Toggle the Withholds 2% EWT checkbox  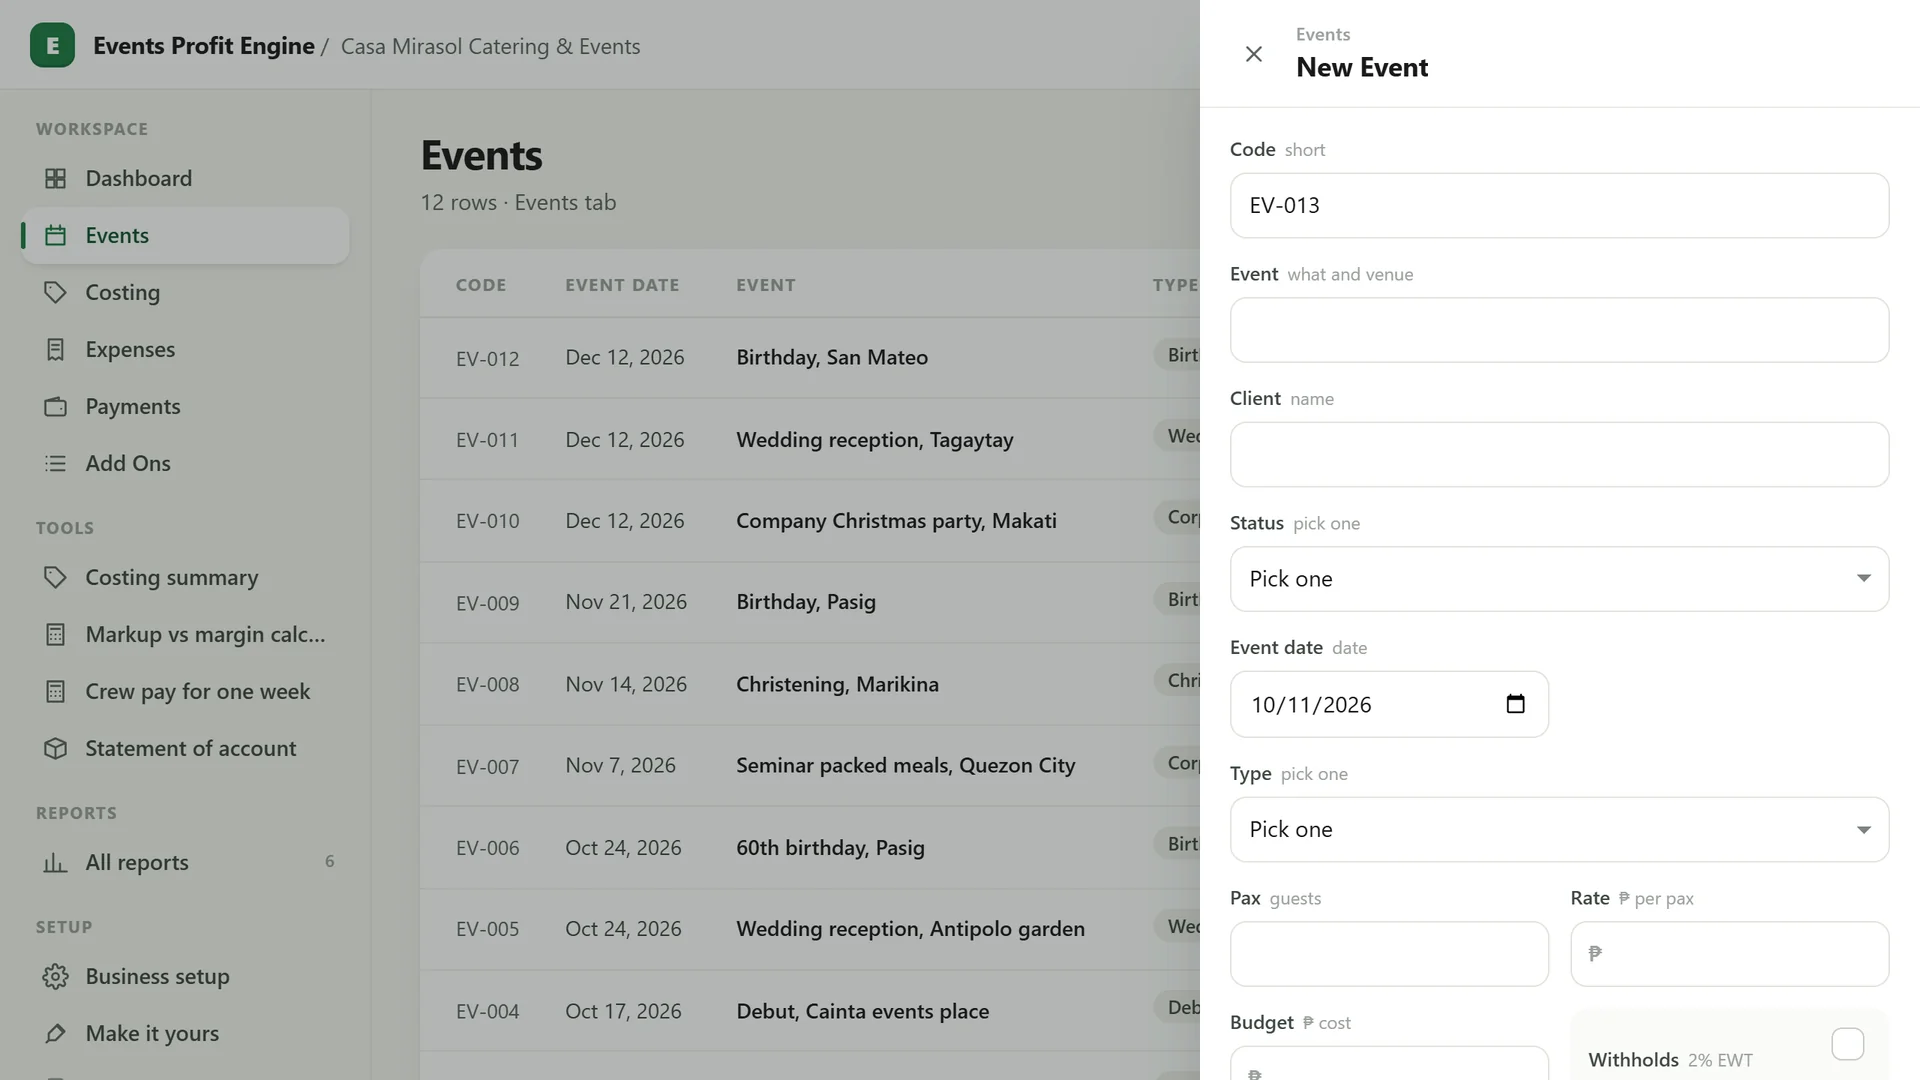coord(1847,1044)
